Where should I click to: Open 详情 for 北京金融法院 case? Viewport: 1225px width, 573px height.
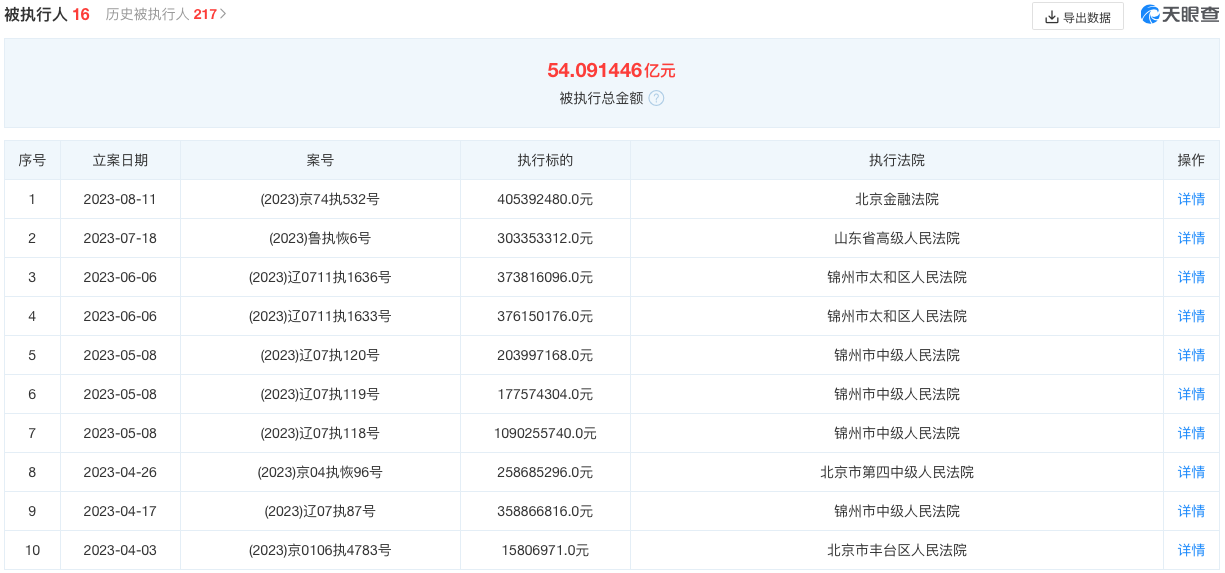pos(1191,199)
